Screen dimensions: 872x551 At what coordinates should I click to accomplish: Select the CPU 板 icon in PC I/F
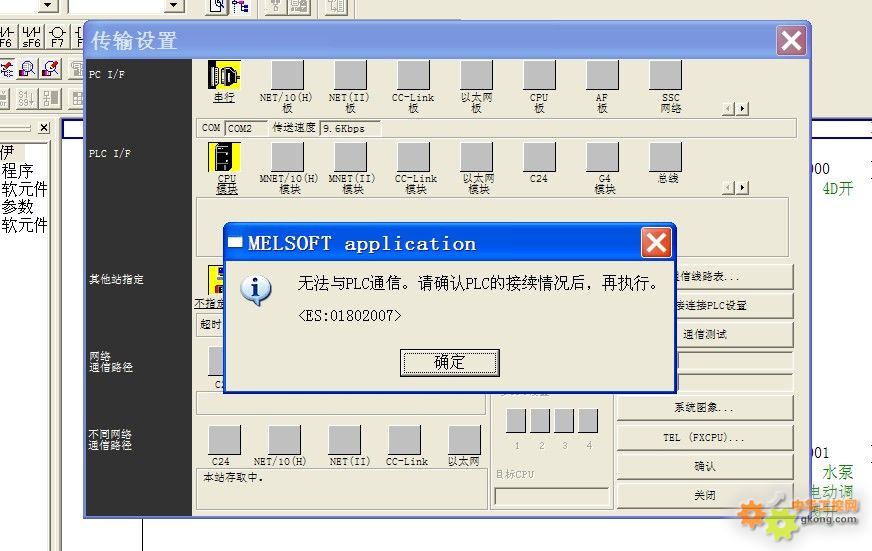pyautogui.click(x=539, y=75)
